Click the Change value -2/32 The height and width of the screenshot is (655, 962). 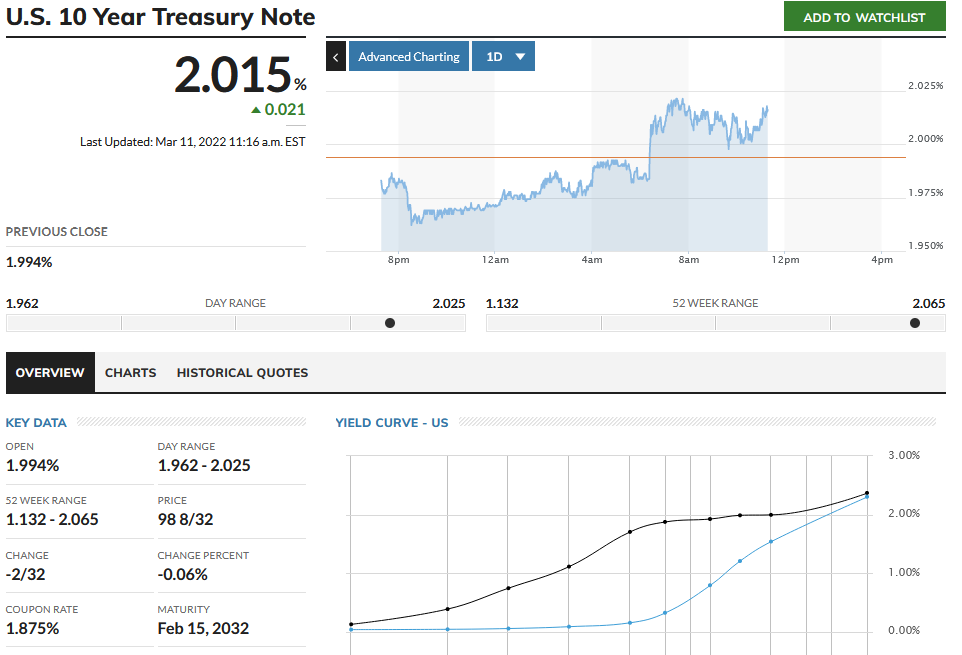[26, 575]
